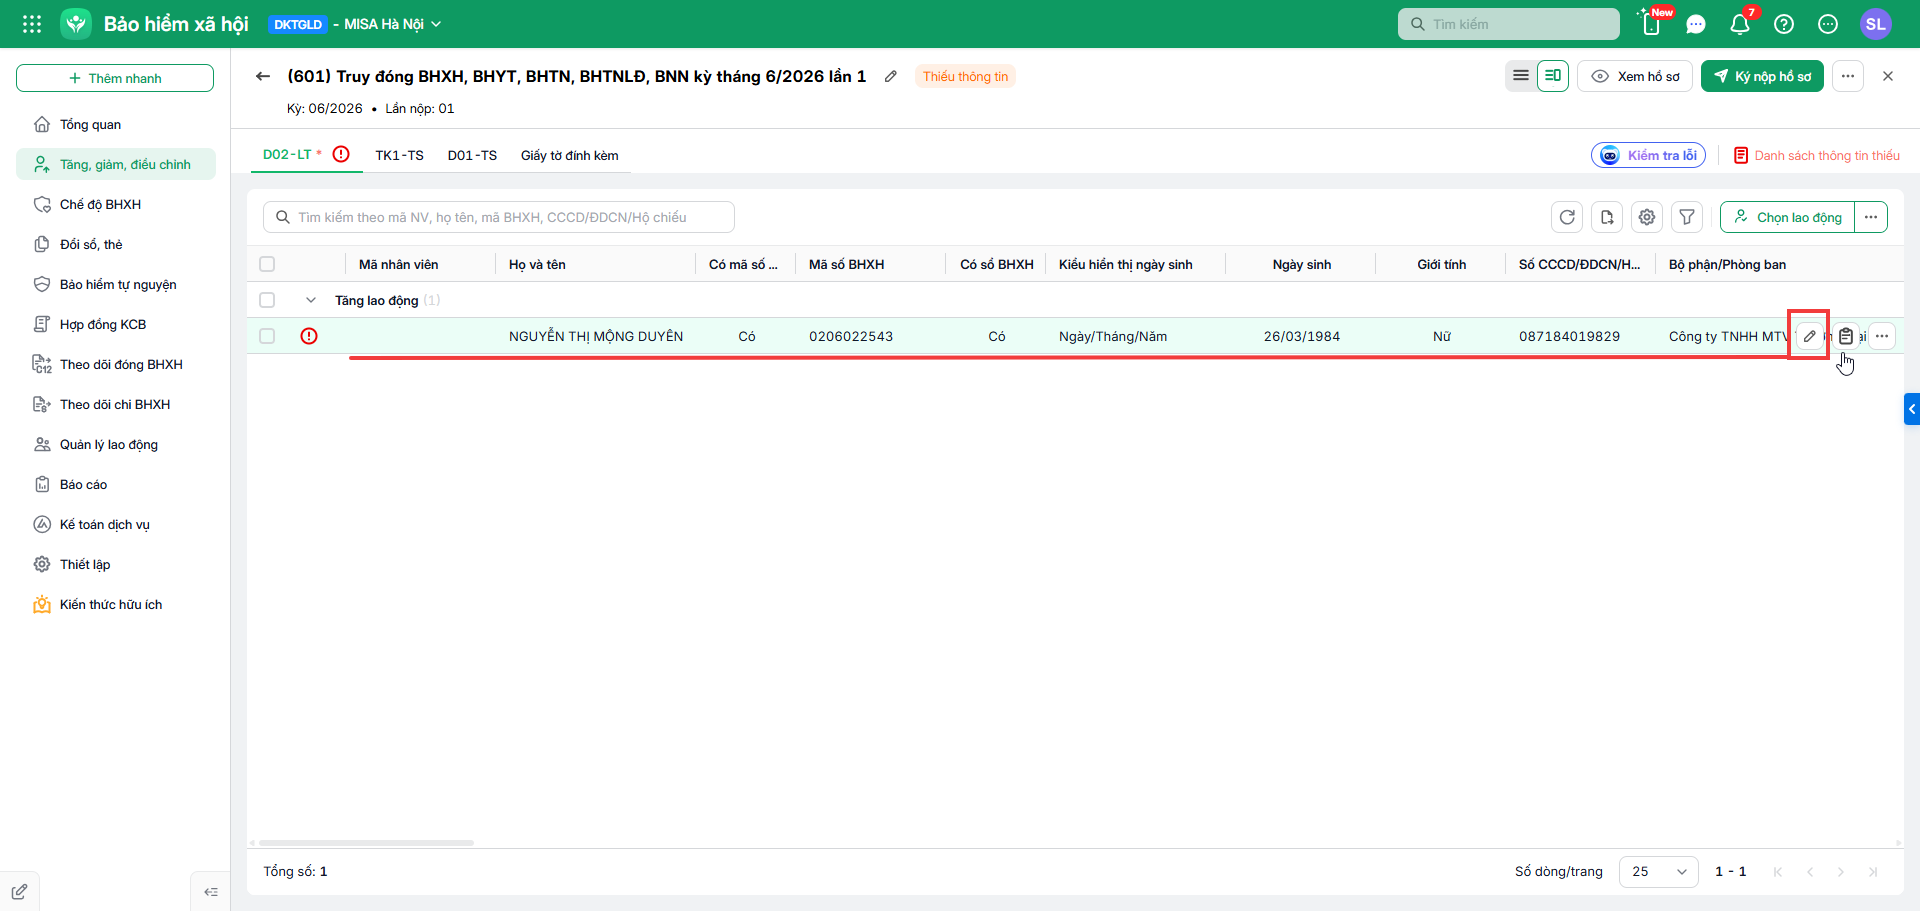This screenshot has height=911, width=1920.
Task: Open Hợp đồng KCB in the sidebar
Action: pyautogui.click(x=116, y=324)
